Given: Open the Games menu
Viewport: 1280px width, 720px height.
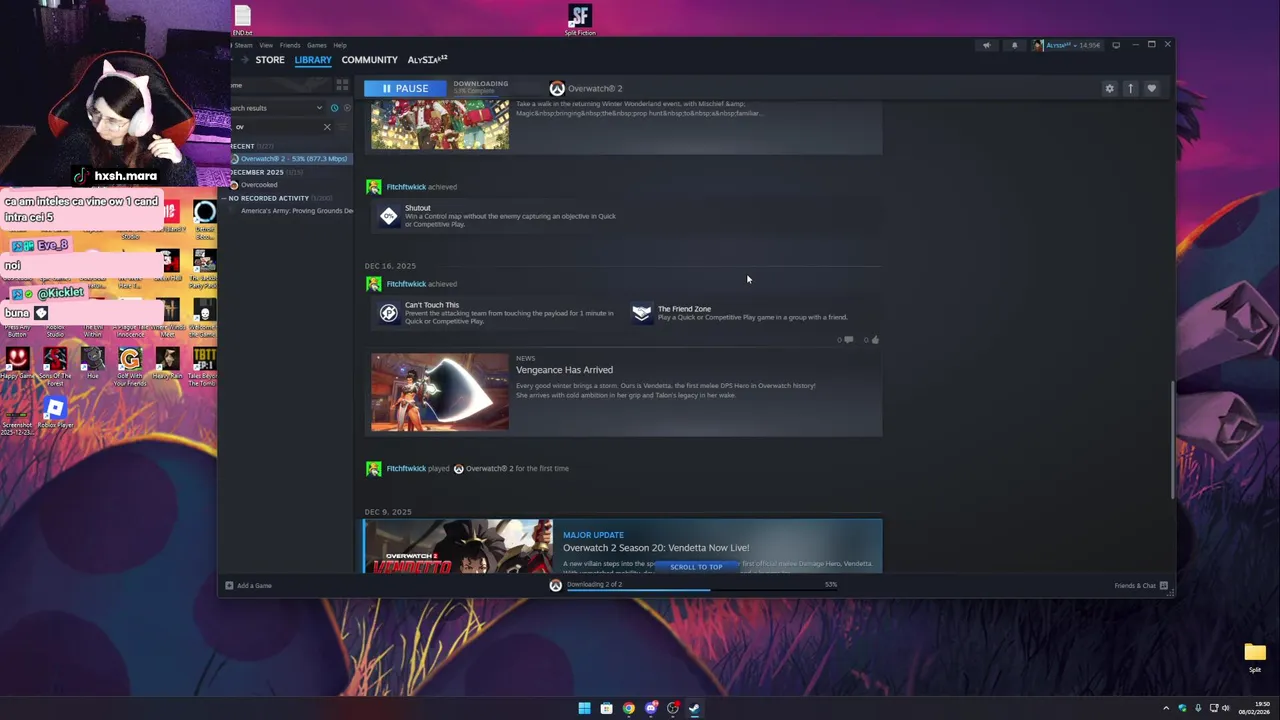Looking at the screenshot, I should point(317,45).
